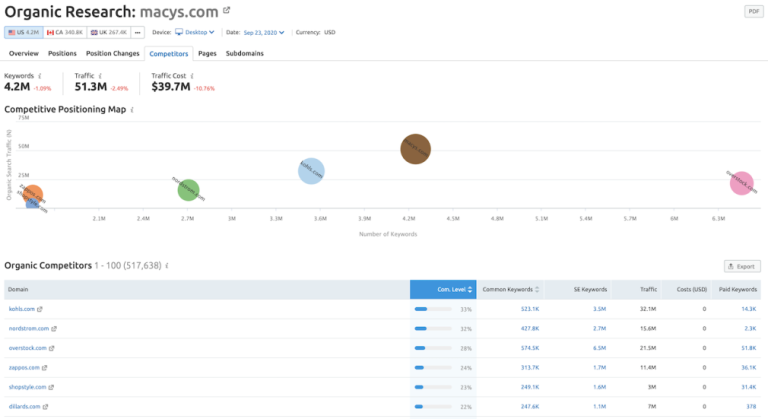Select the US 4.2M database
Image resolution: width=768 pixels, height=419 pixels.
24,32
